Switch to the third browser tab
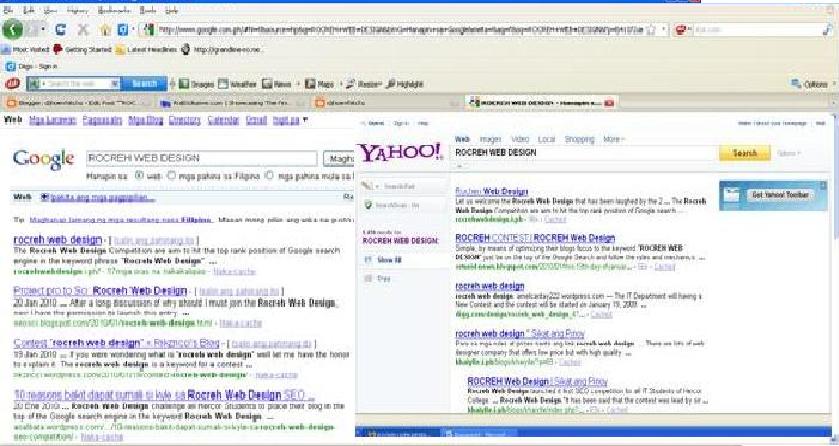Viewport: 839px width, 446px height. click(385, 102)
